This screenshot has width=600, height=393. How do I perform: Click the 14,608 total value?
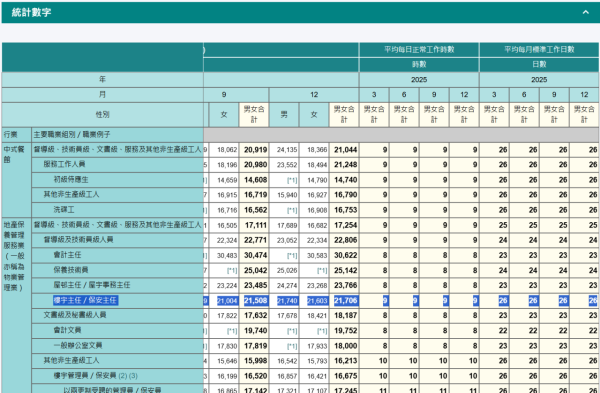[256, 180]
